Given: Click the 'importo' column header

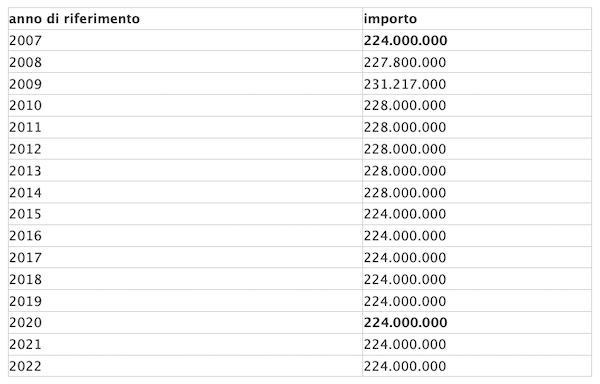Looking at the screenshot, I should click(477, 19).
